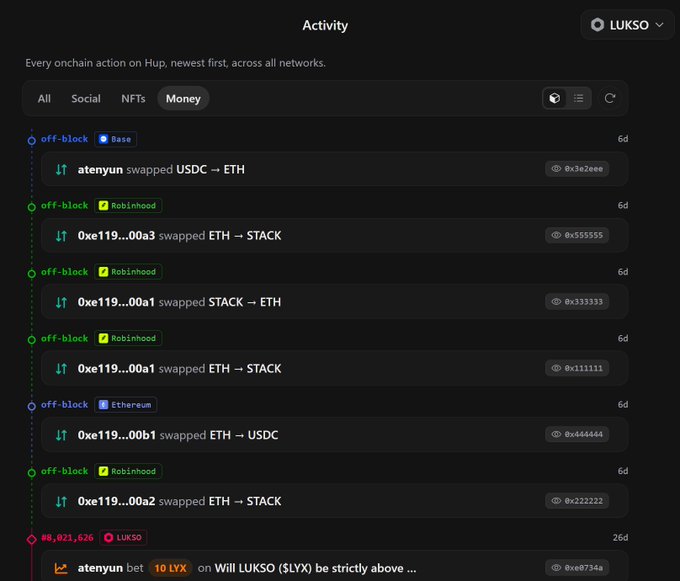
Task: View transaction 0x3e2eee
Action: tap(577, 169)
